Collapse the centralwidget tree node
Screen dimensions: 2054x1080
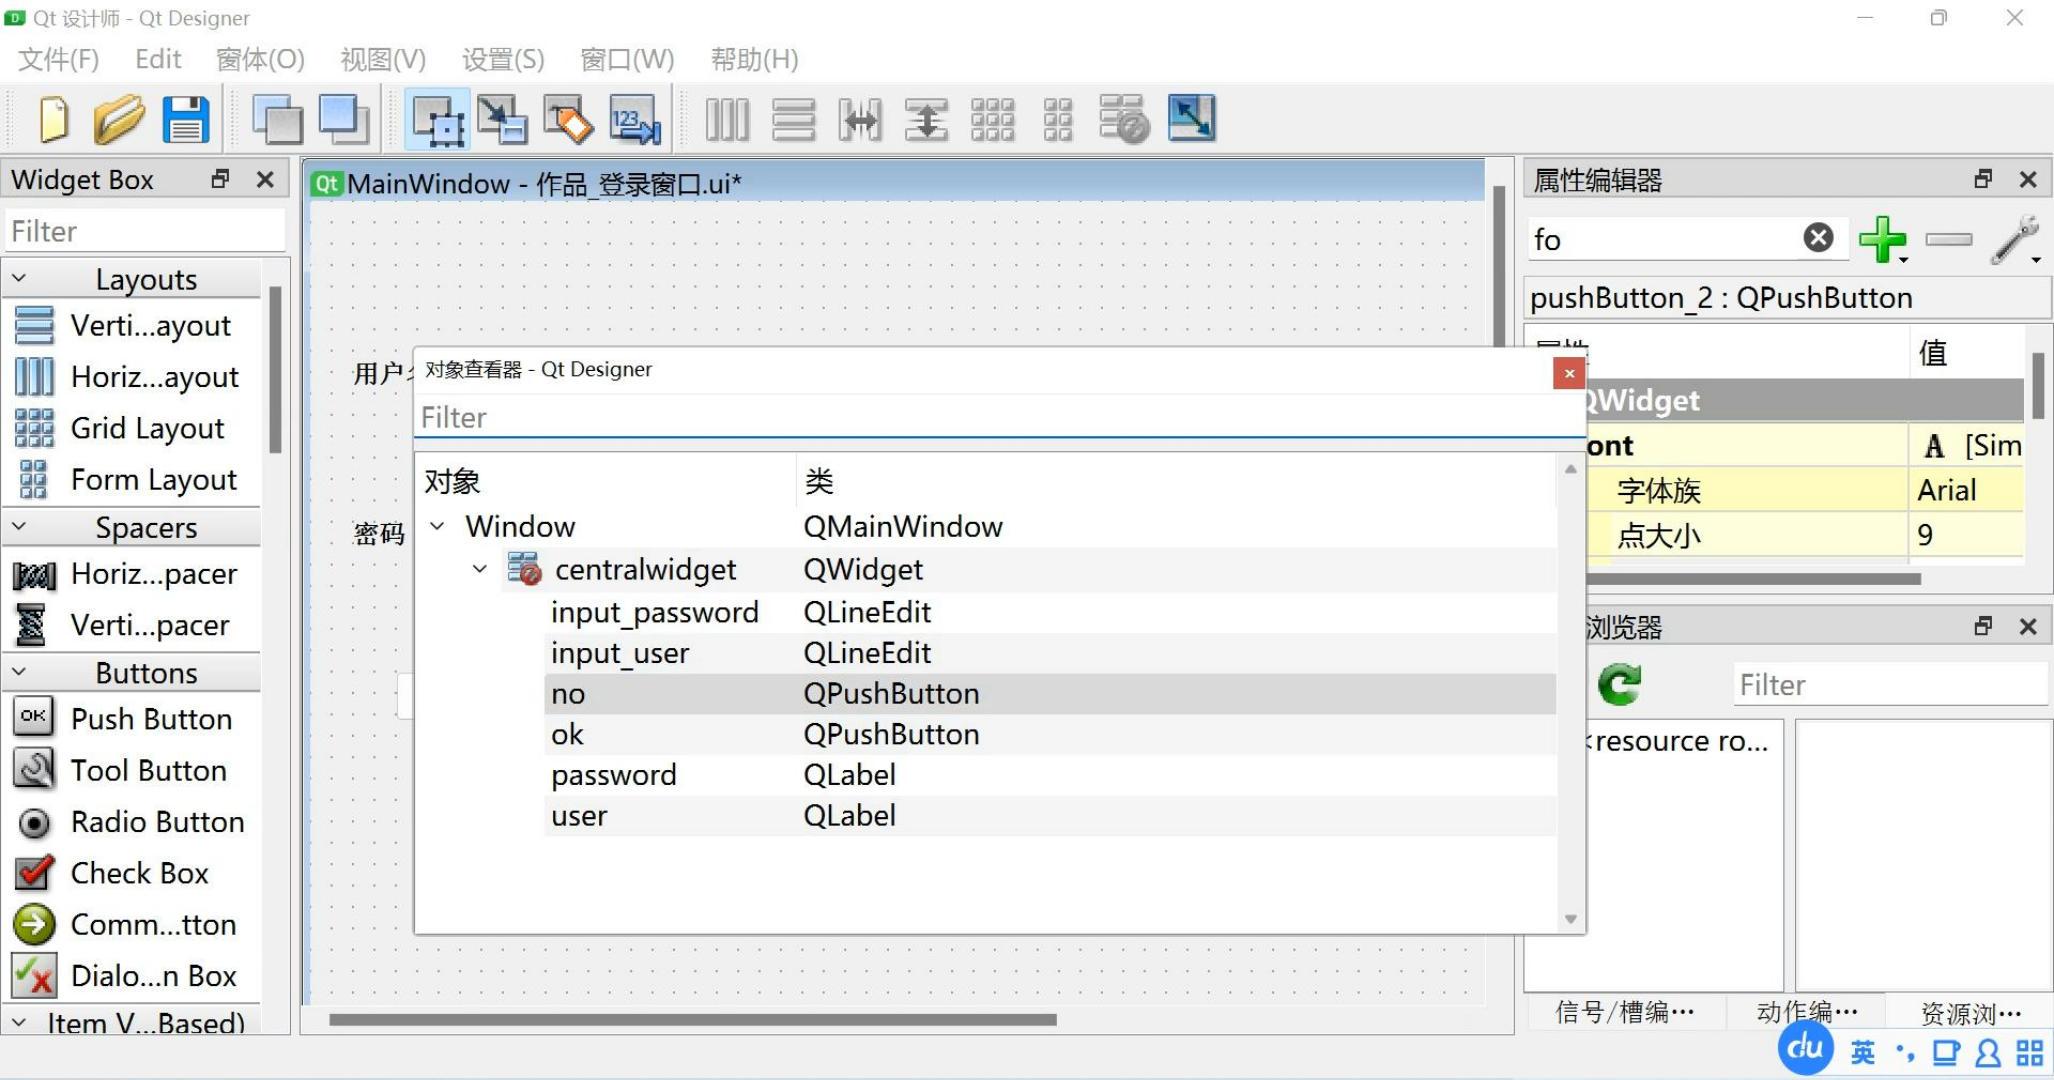tap(480, 569)
